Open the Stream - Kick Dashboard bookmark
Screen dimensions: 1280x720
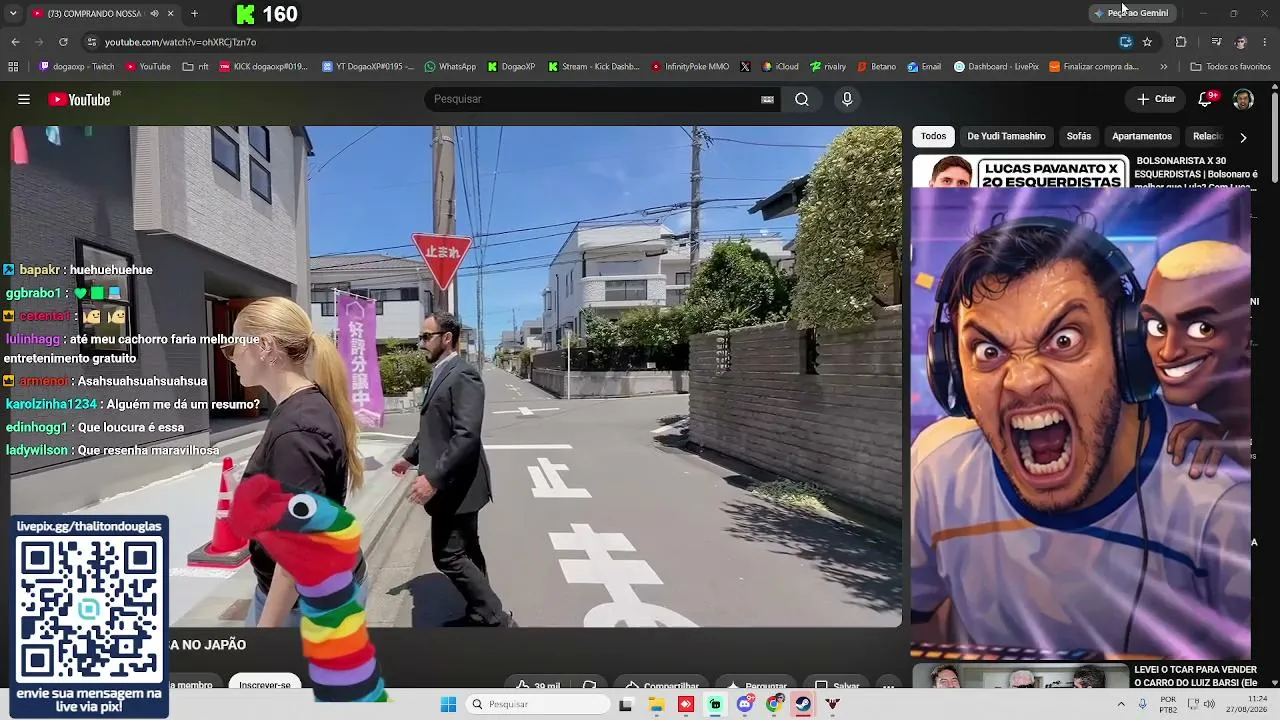(x=593, y=67)
